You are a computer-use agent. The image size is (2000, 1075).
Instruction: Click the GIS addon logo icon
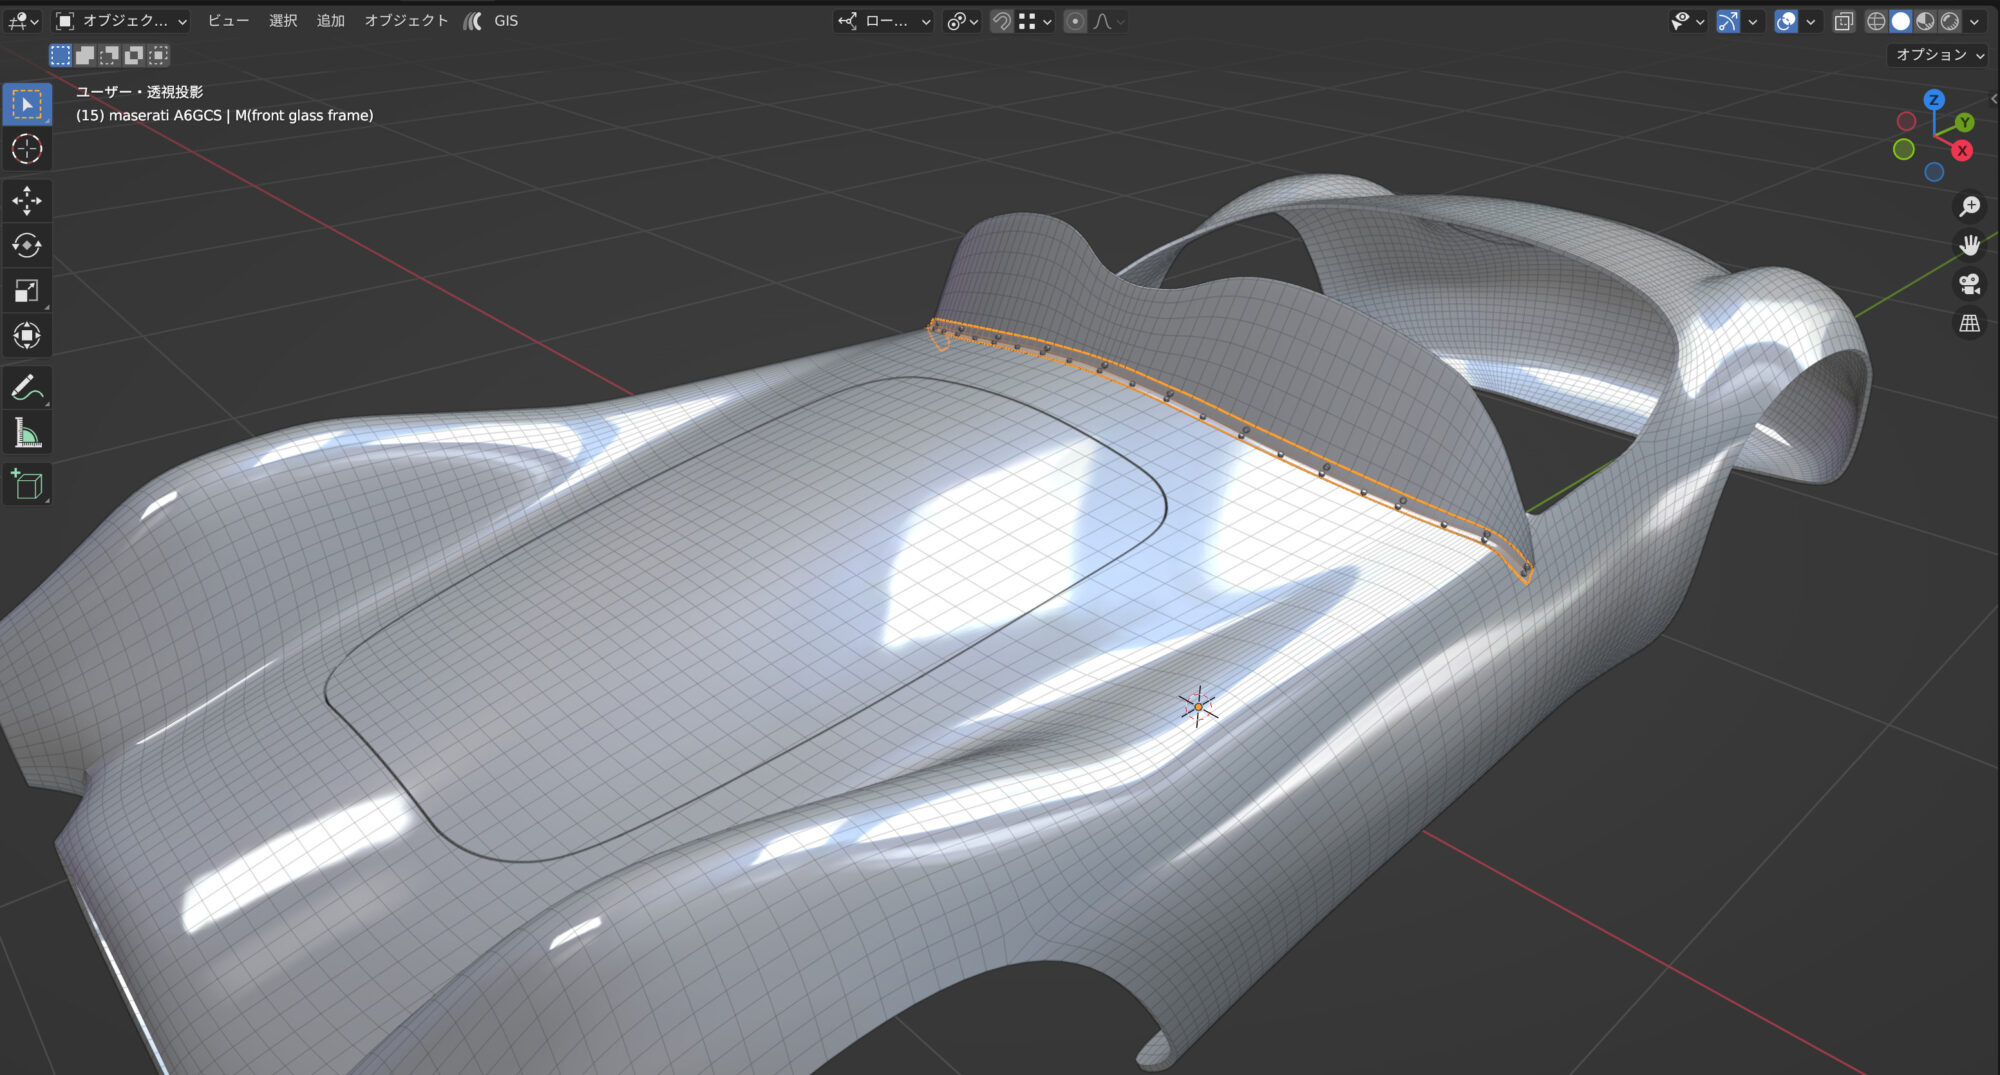point(472,21)
